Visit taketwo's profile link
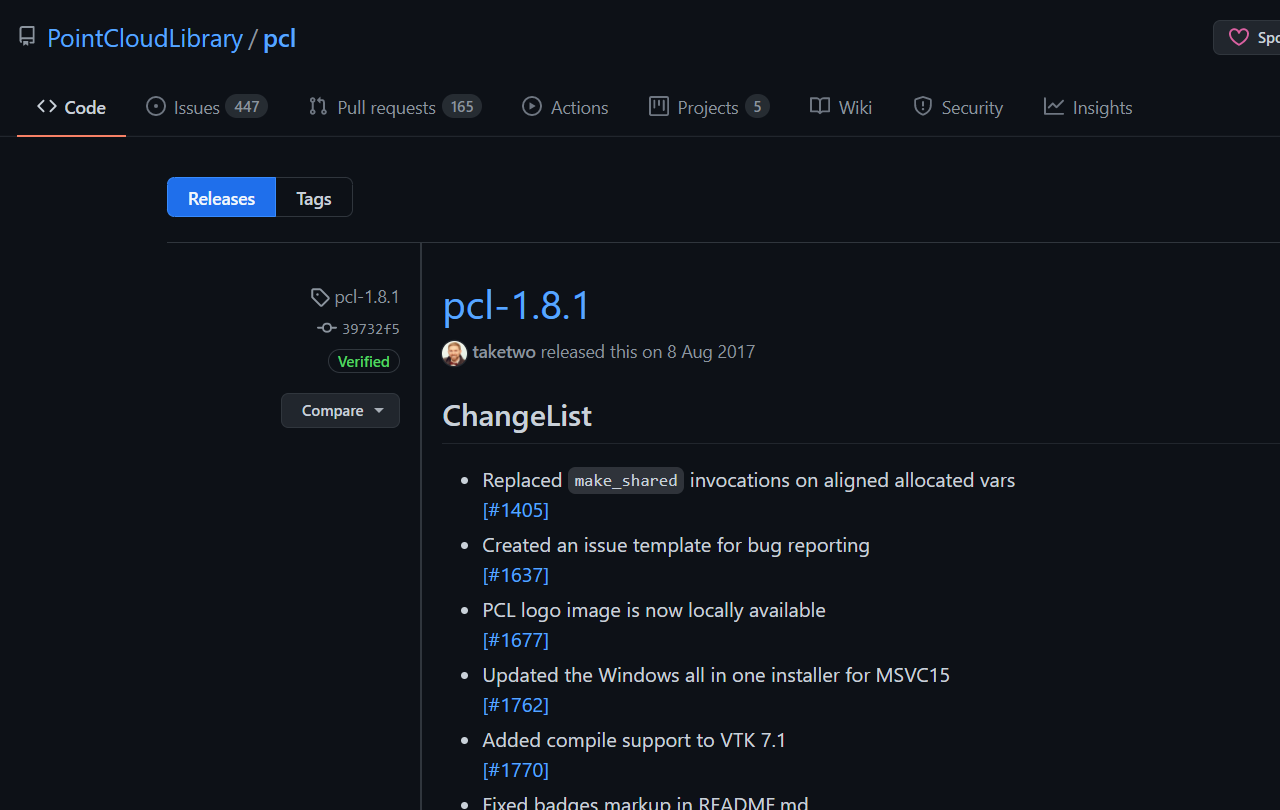The image size is (1280, 810). (x=503, y=352)
